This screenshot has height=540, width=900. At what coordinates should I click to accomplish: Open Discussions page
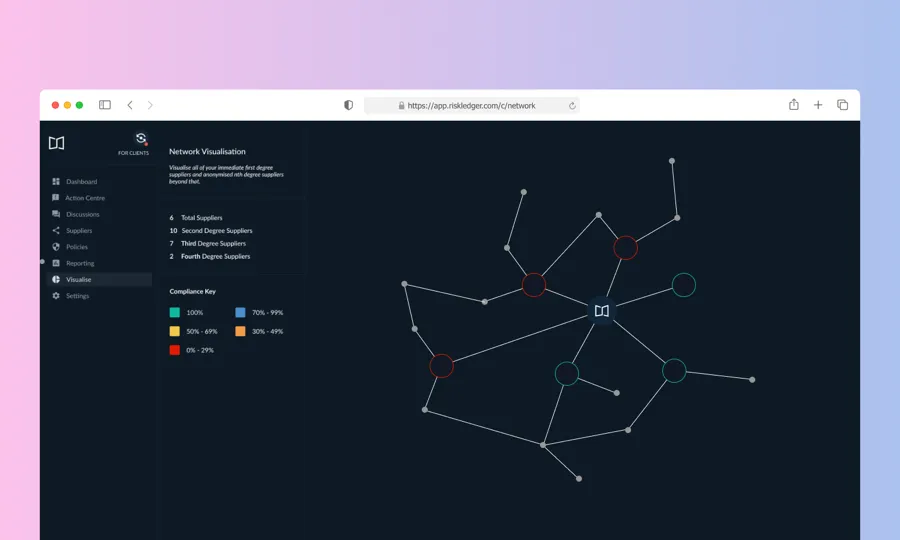[x=82, y=214]
